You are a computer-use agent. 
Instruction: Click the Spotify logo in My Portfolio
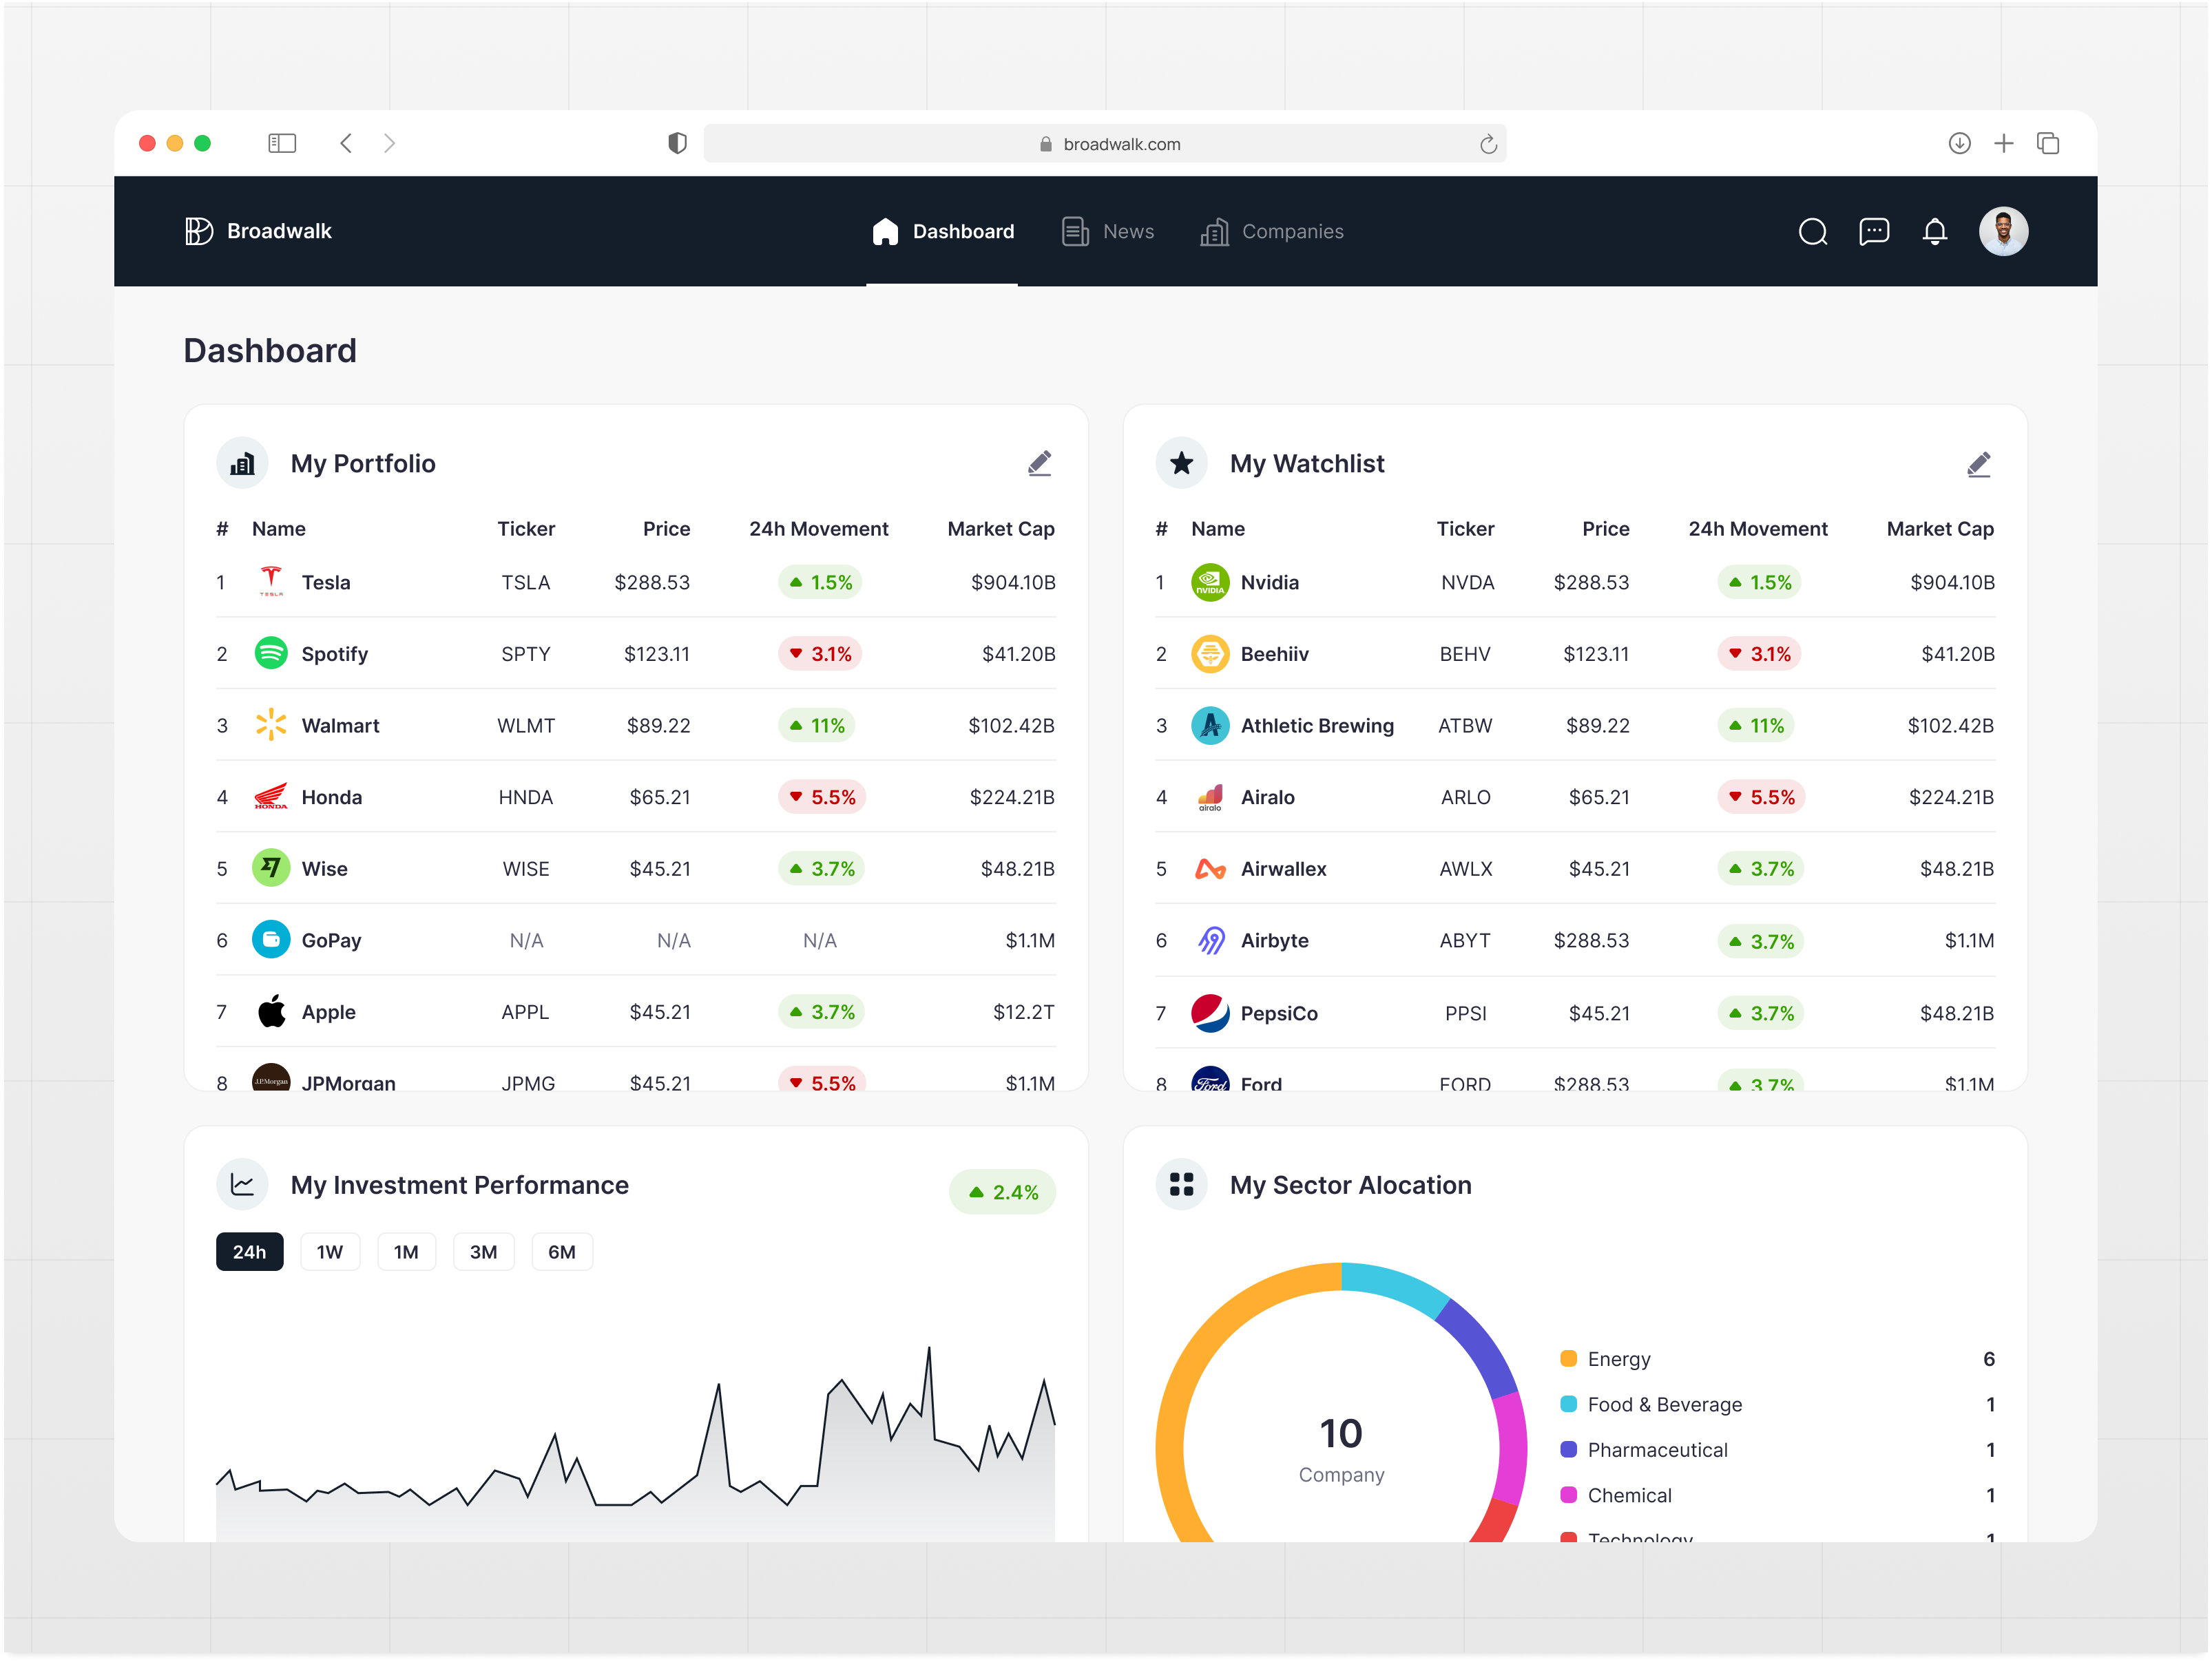(270, 653)
